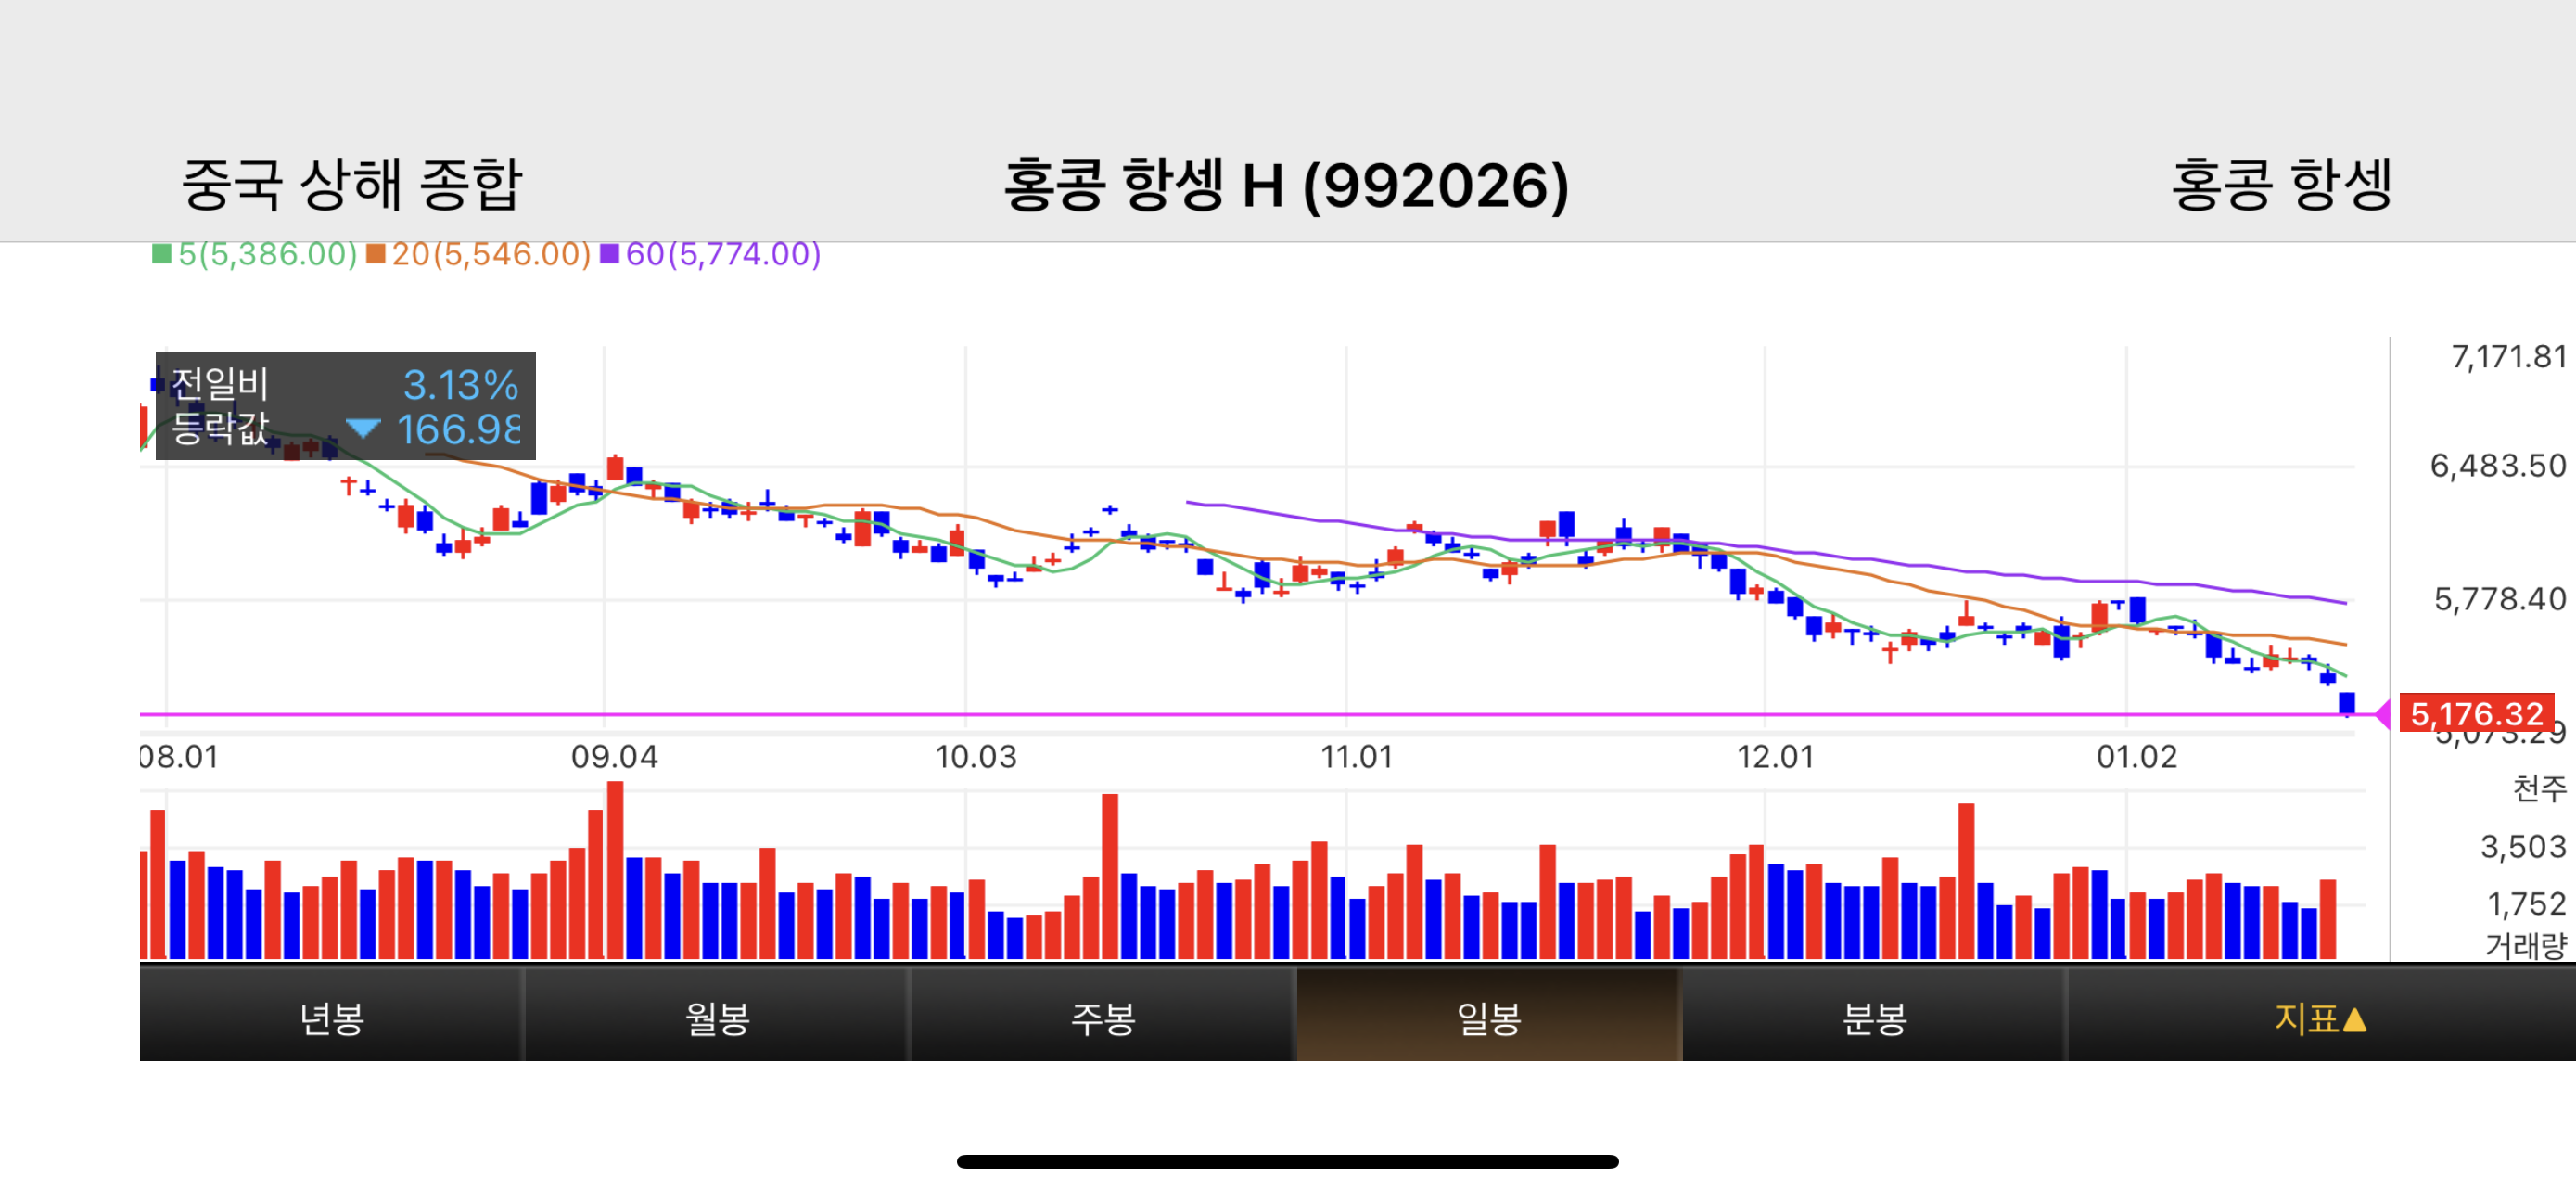2576x1191 pixels.
Task: Select the 일봉 daily chart tab
Action: pyautogui.click(x=1488, y=1017)
